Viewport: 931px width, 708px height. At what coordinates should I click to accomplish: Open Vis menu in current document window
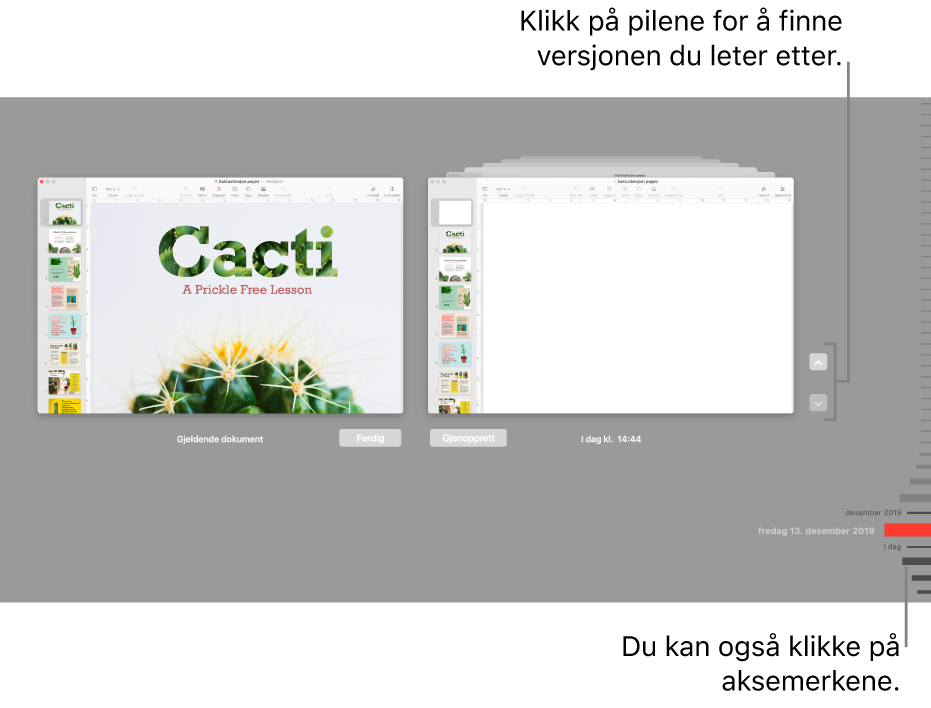tap(94, 191)
